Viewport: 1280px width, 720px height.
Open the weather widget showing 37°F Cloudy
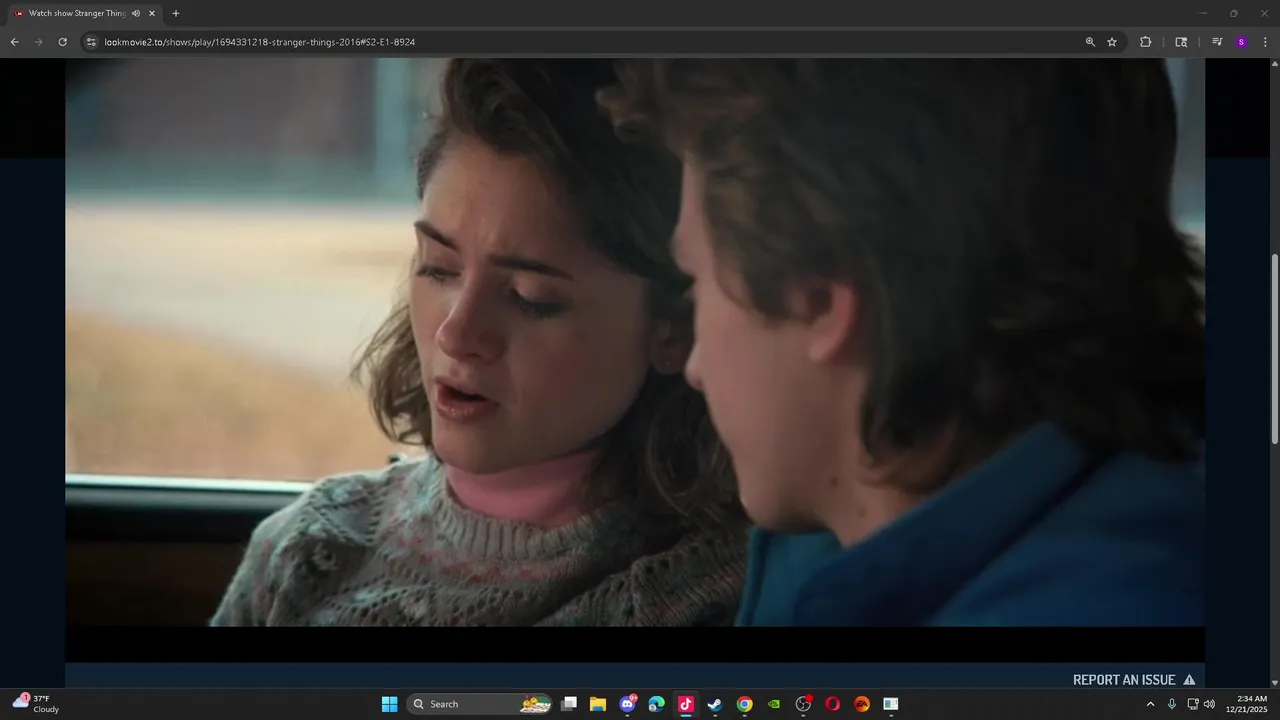[36, 704]
